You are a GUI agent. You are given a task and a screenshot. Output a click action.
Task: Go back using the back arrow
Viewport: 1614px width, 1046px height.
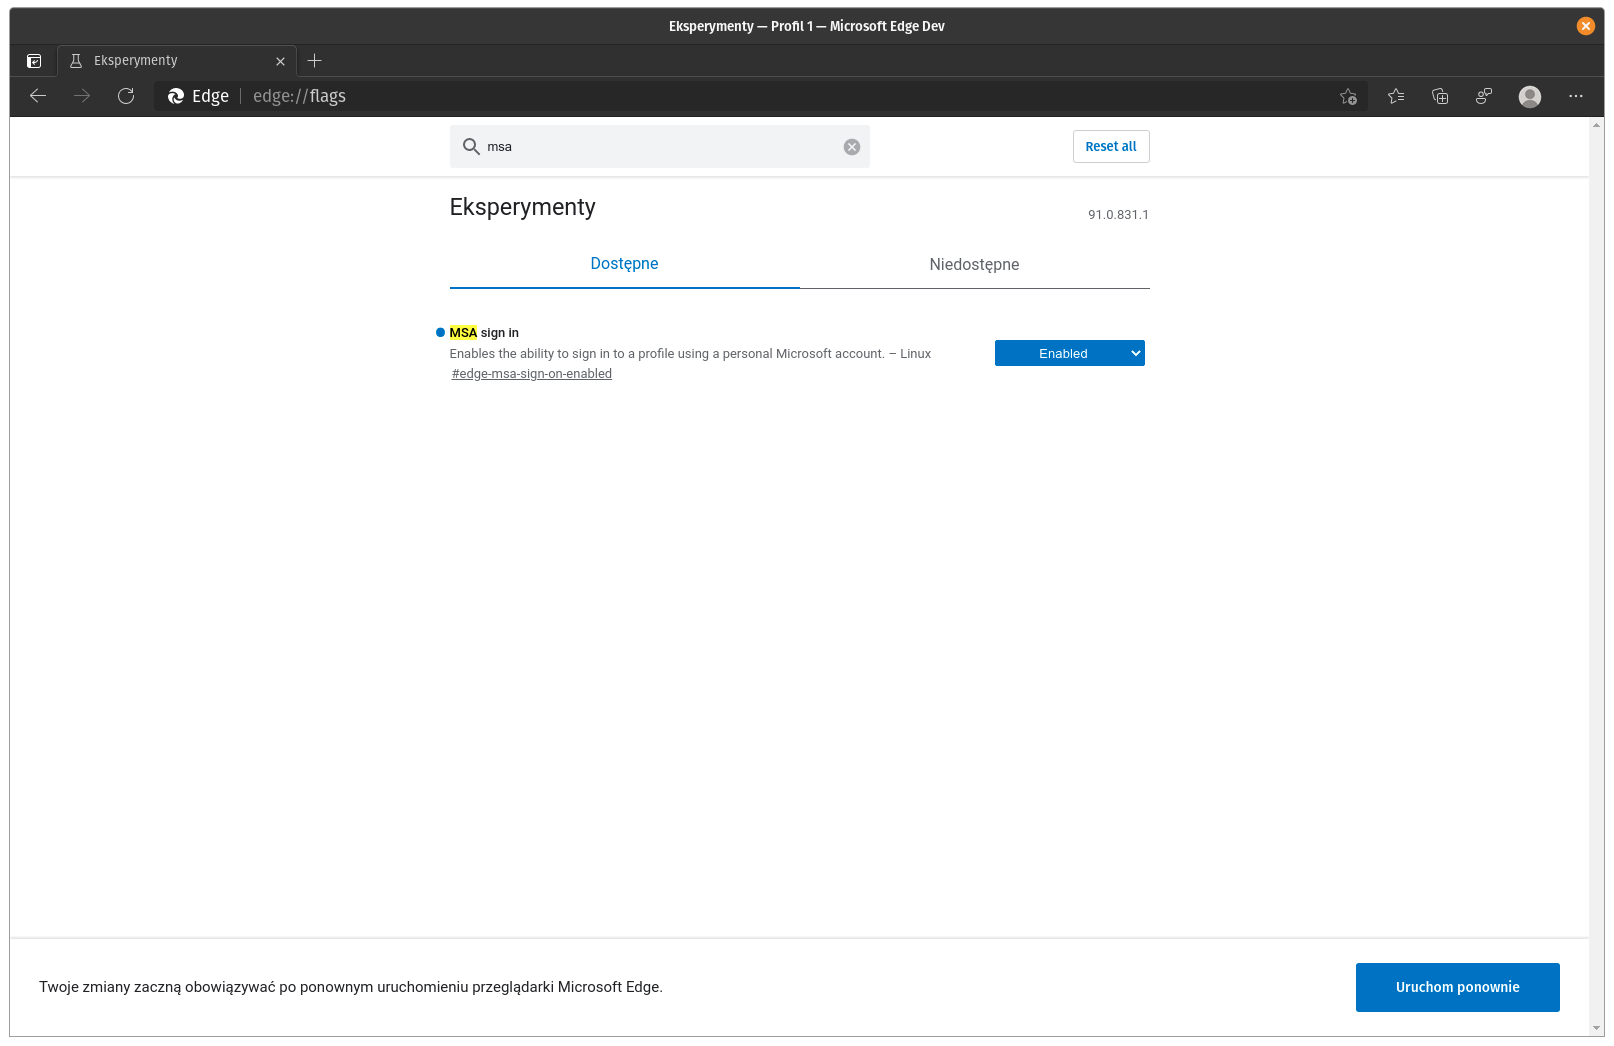pos(38,96)
